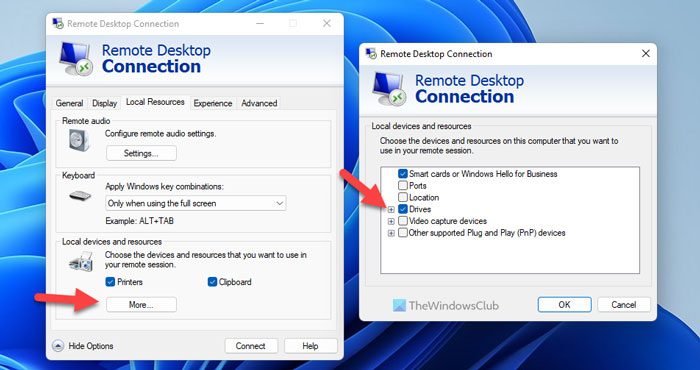Click the 'Hide Options' label
This screenshot has width=700, height=370.
pos(91,346)
